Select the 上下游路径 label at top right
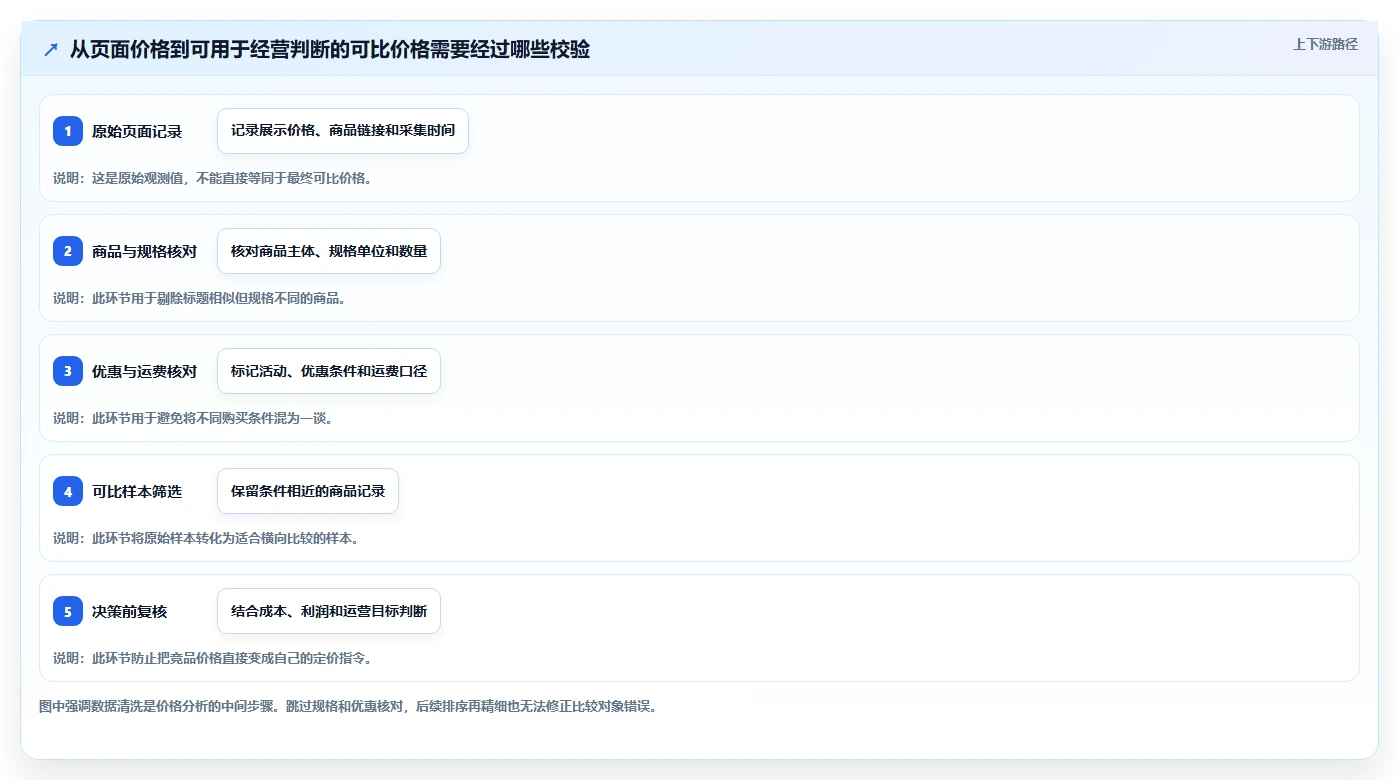1399x780 pixels. 1325,44
